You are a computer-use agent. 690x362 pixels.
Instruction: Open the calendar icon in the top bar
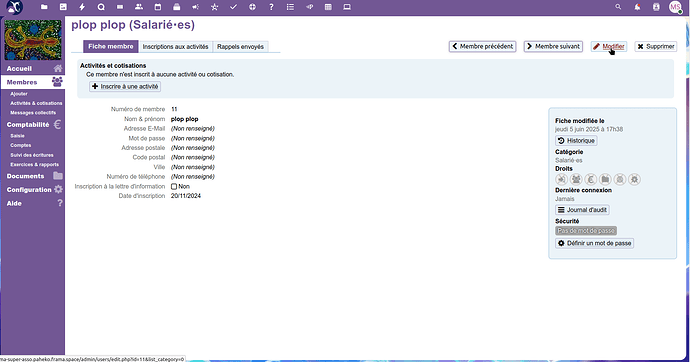click(158, 7)
